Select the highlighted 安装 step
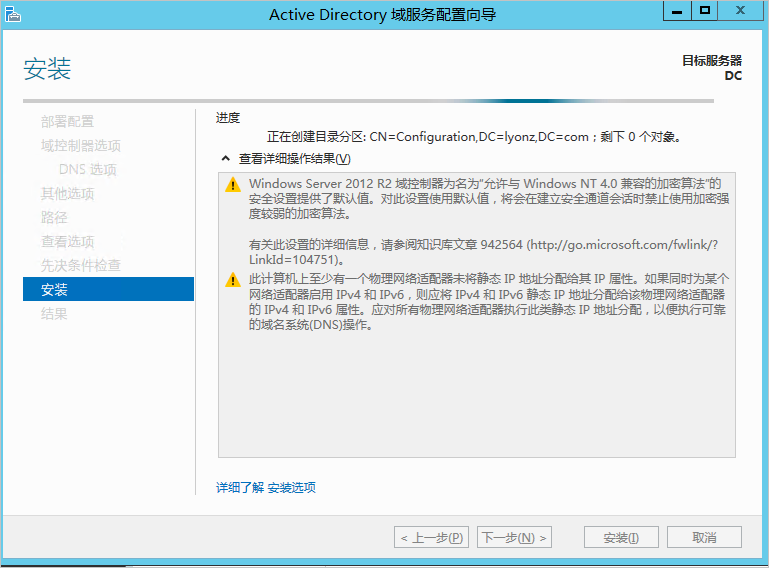 coord(108,289)
